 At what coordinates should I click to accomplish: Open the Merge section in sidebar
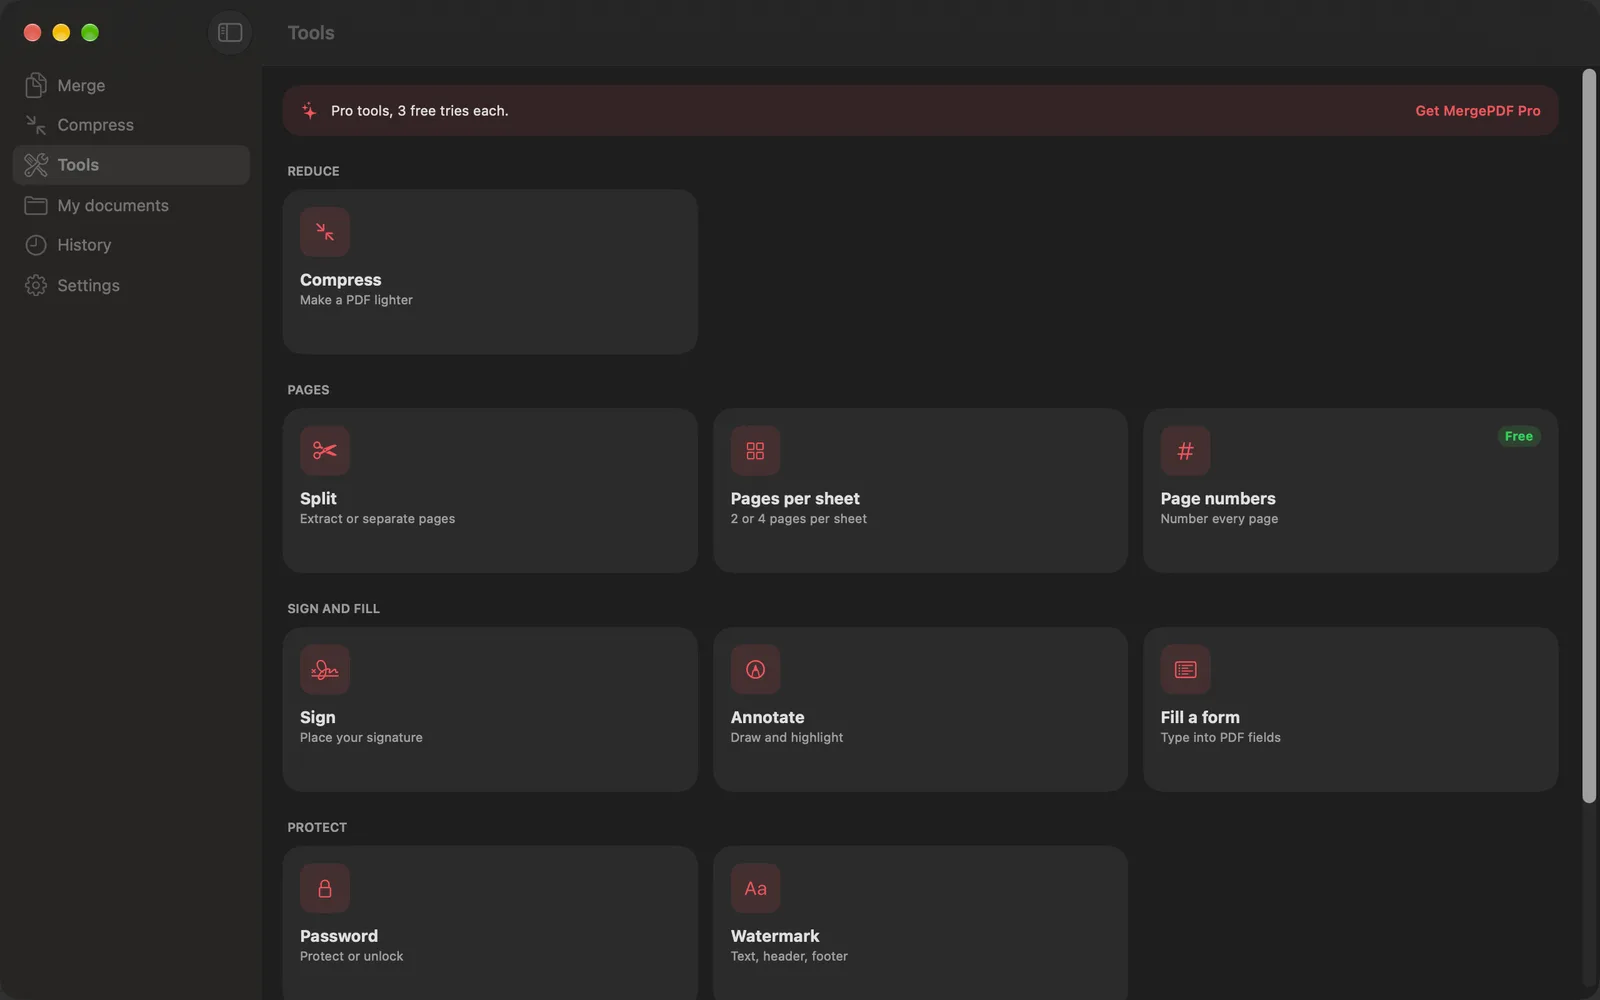pos(131,85)
